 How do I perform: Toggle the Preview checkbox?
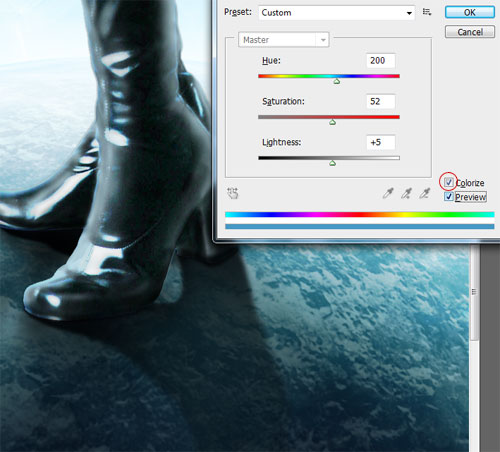449,197
